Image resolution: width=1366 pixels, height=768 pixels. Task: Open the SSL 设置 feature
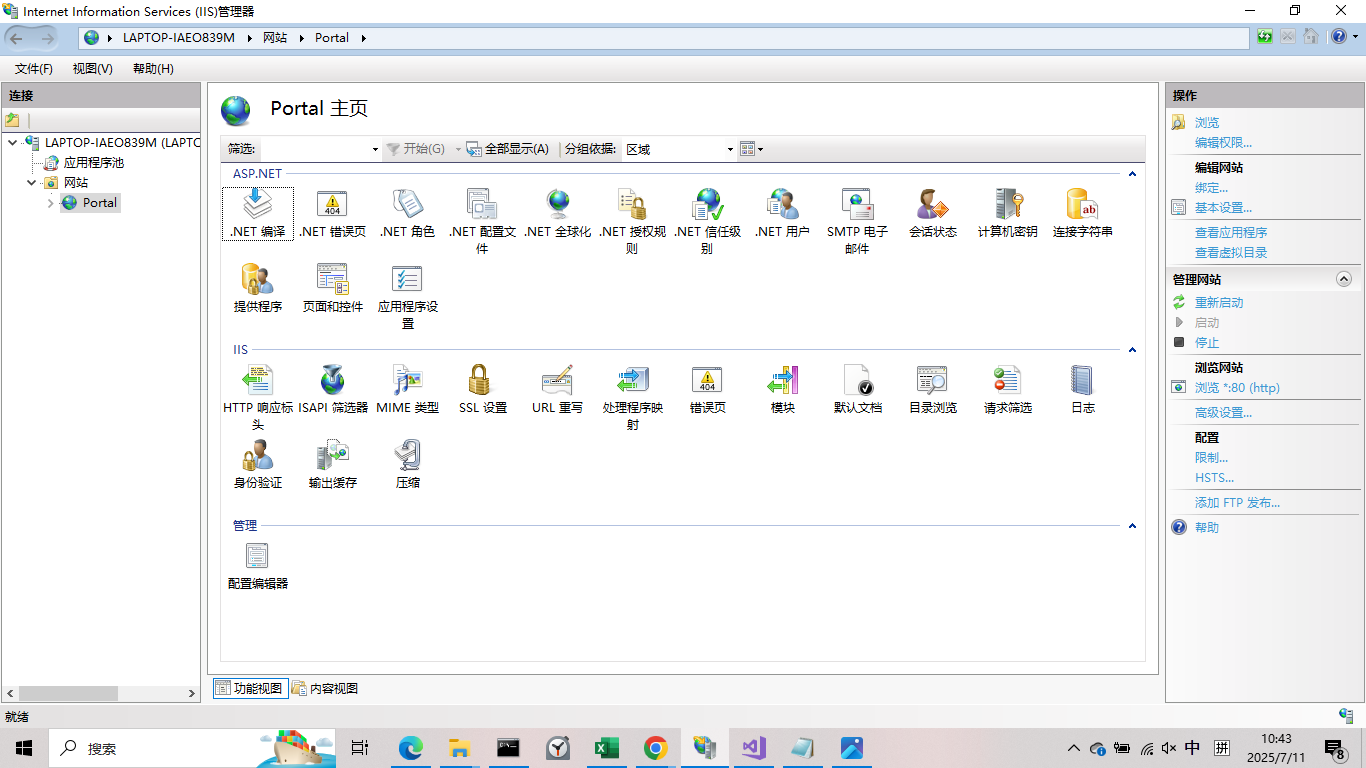[x=482, y=389]
